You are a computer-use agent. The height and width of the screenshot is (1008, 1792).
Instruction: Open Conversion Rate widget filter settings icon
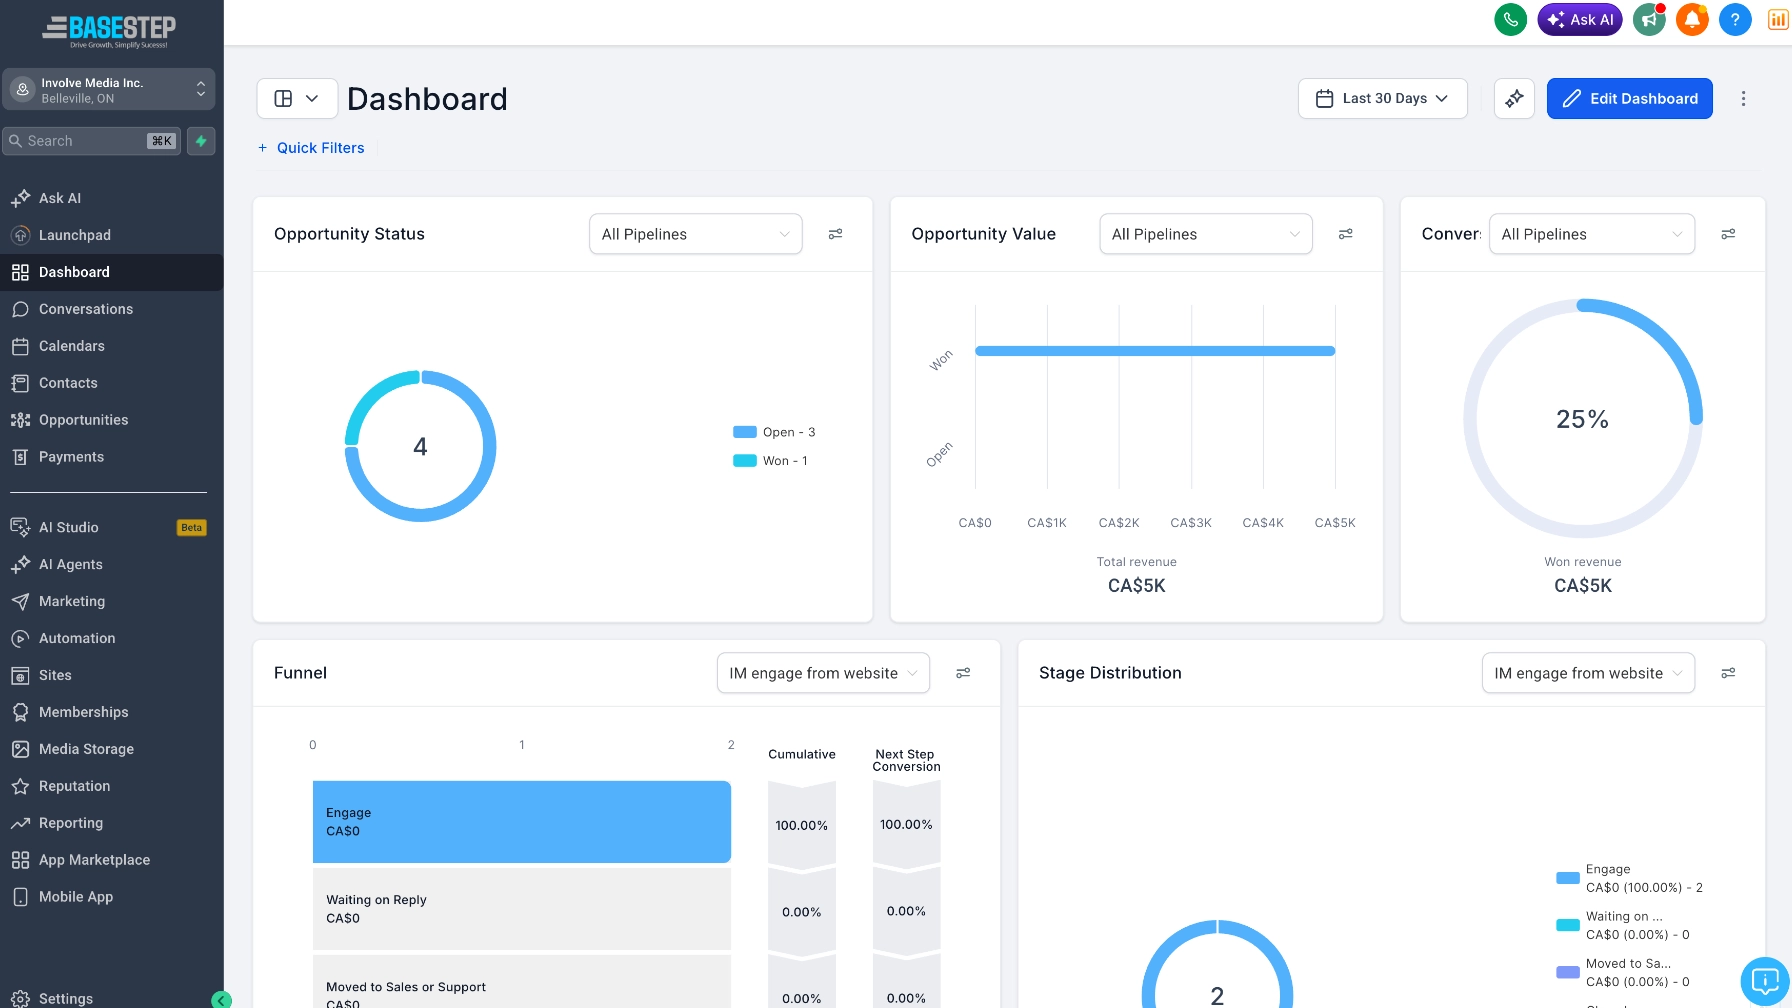1728,234
